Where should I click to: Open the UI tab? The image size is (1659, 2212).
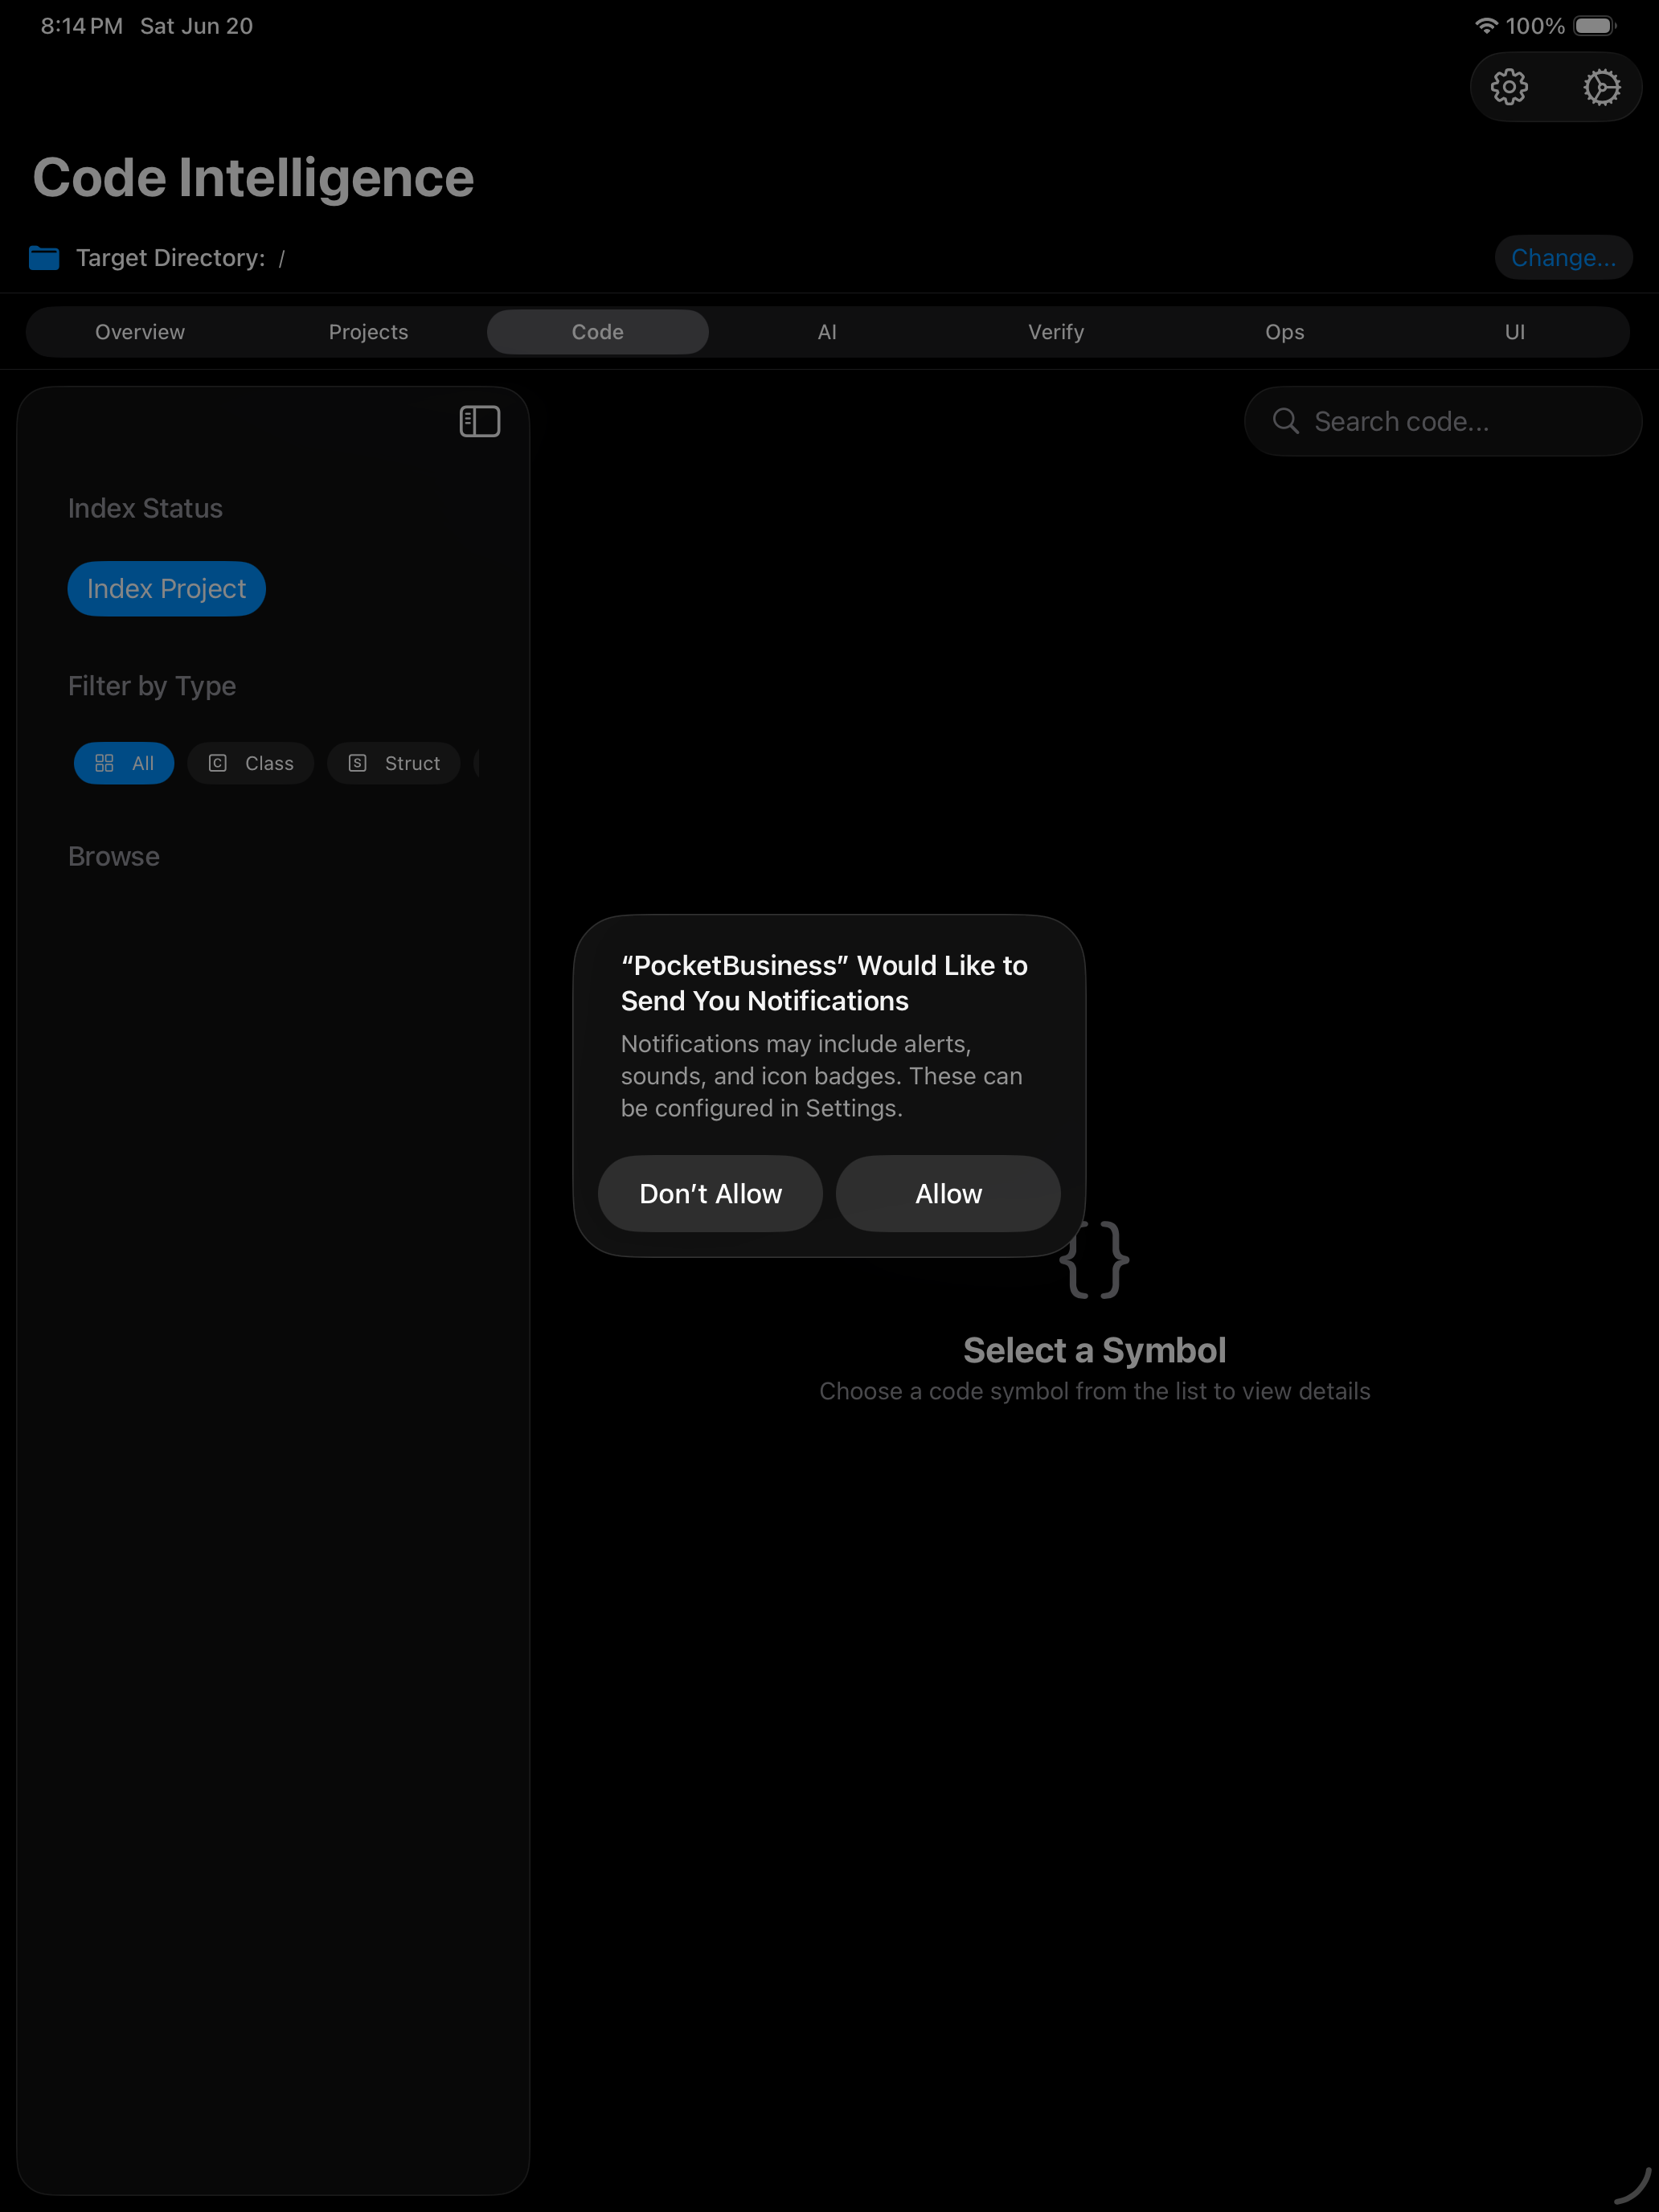pos(1515,332)
